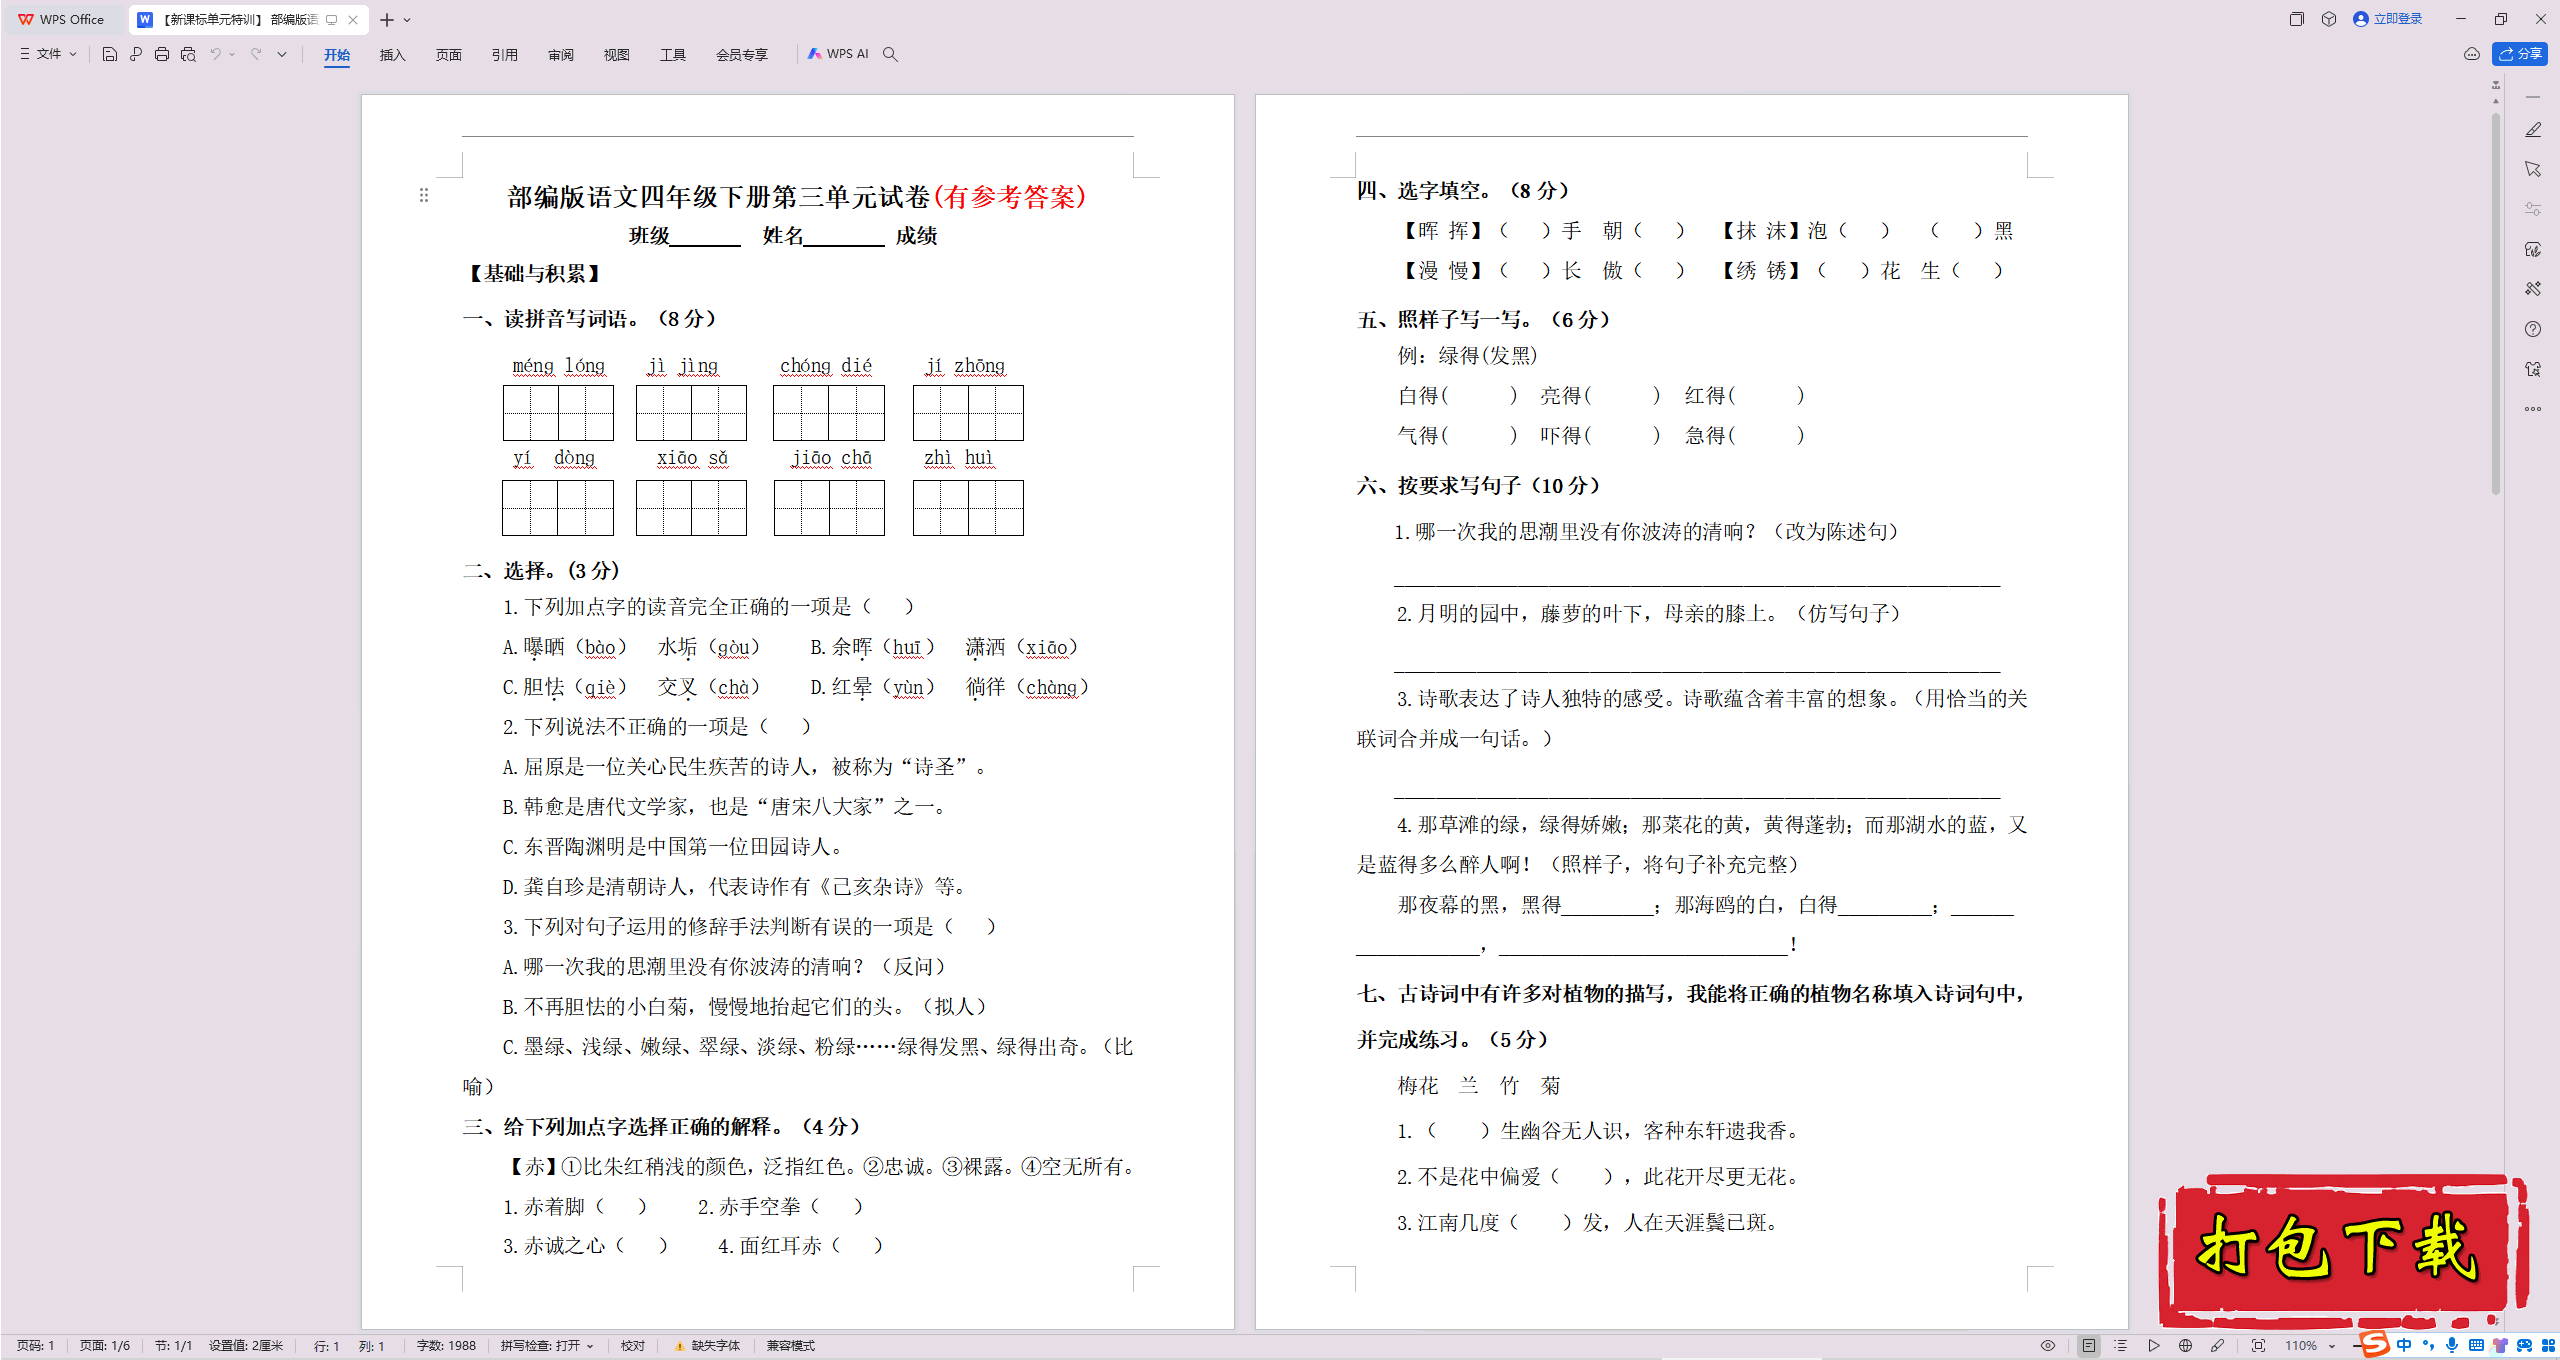Image resolution: width=2560 pixels, height=1360 pixels.
Task: Toggle the page layout view button
Action: pos(2088,1346)
